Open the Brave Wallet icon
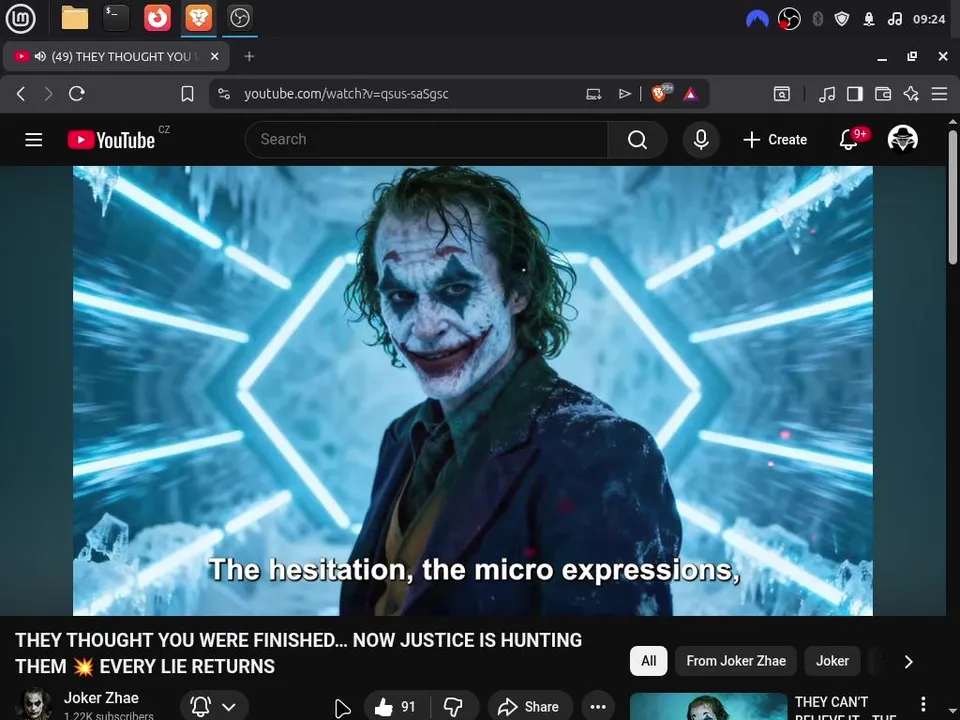Viewport: 960px width, 720px height. [x=883, y=94]
